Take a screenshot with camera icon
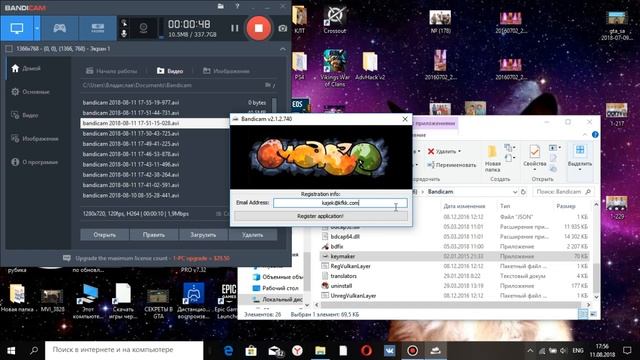The width and height of the screenshot is (640, 360). tap(282, 28)
